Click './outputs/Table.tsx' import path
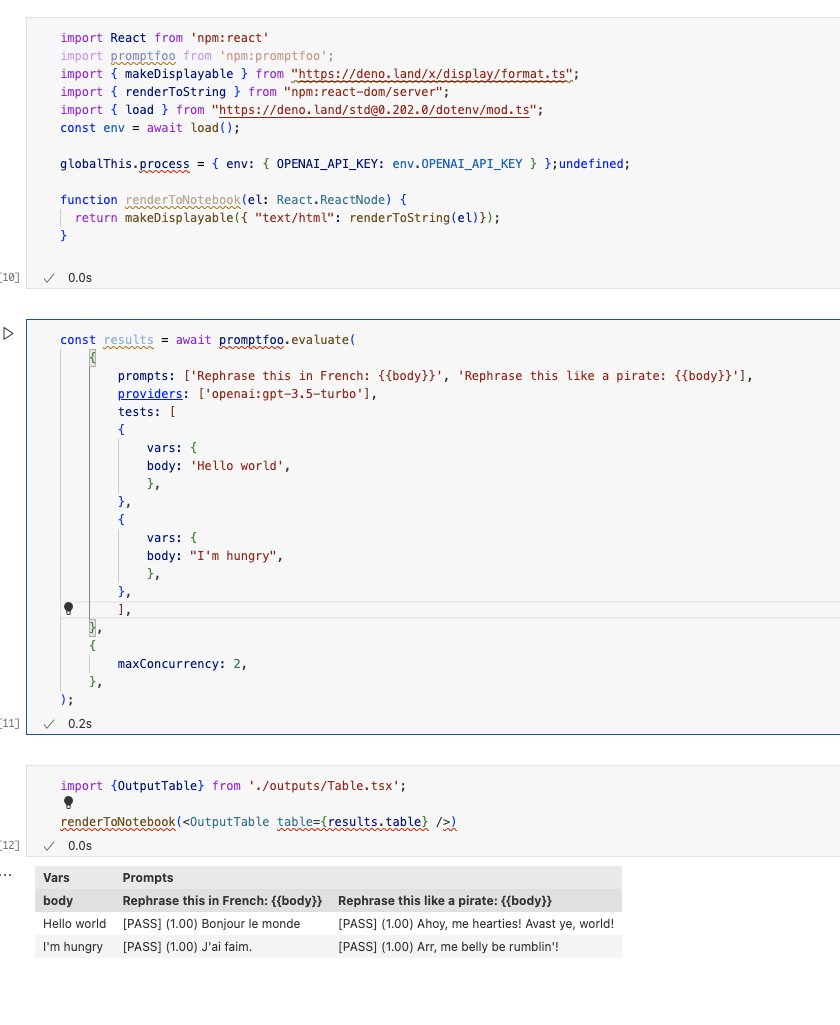The image size is (840, 1025). [324, 786]
